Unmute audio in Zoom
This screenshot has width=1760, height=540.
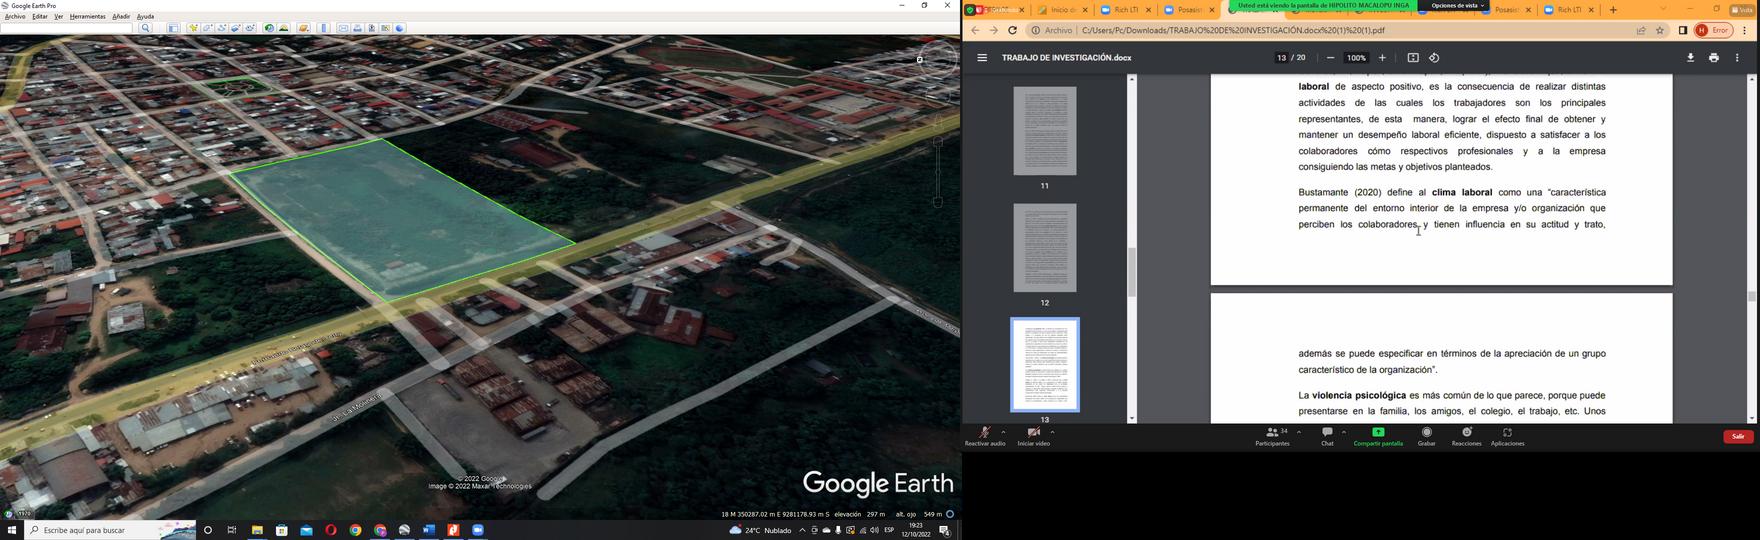[x=985, y=436]
